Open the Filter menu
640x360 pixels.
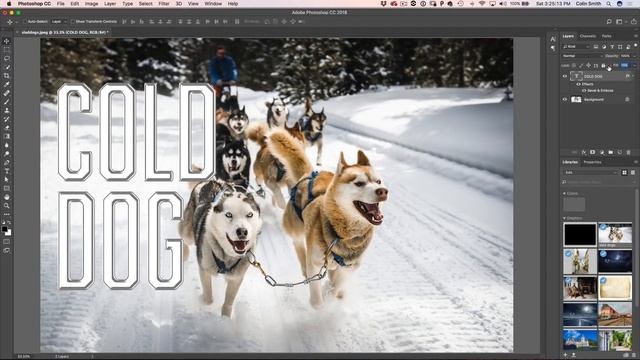(x=164, y=4)
